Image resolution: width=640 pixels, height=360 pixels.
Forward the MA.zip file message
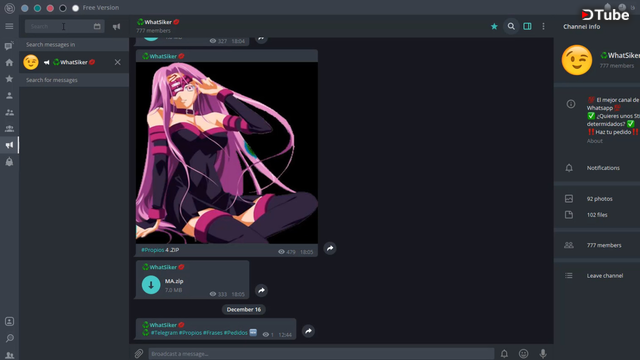[x=261, y=291]
